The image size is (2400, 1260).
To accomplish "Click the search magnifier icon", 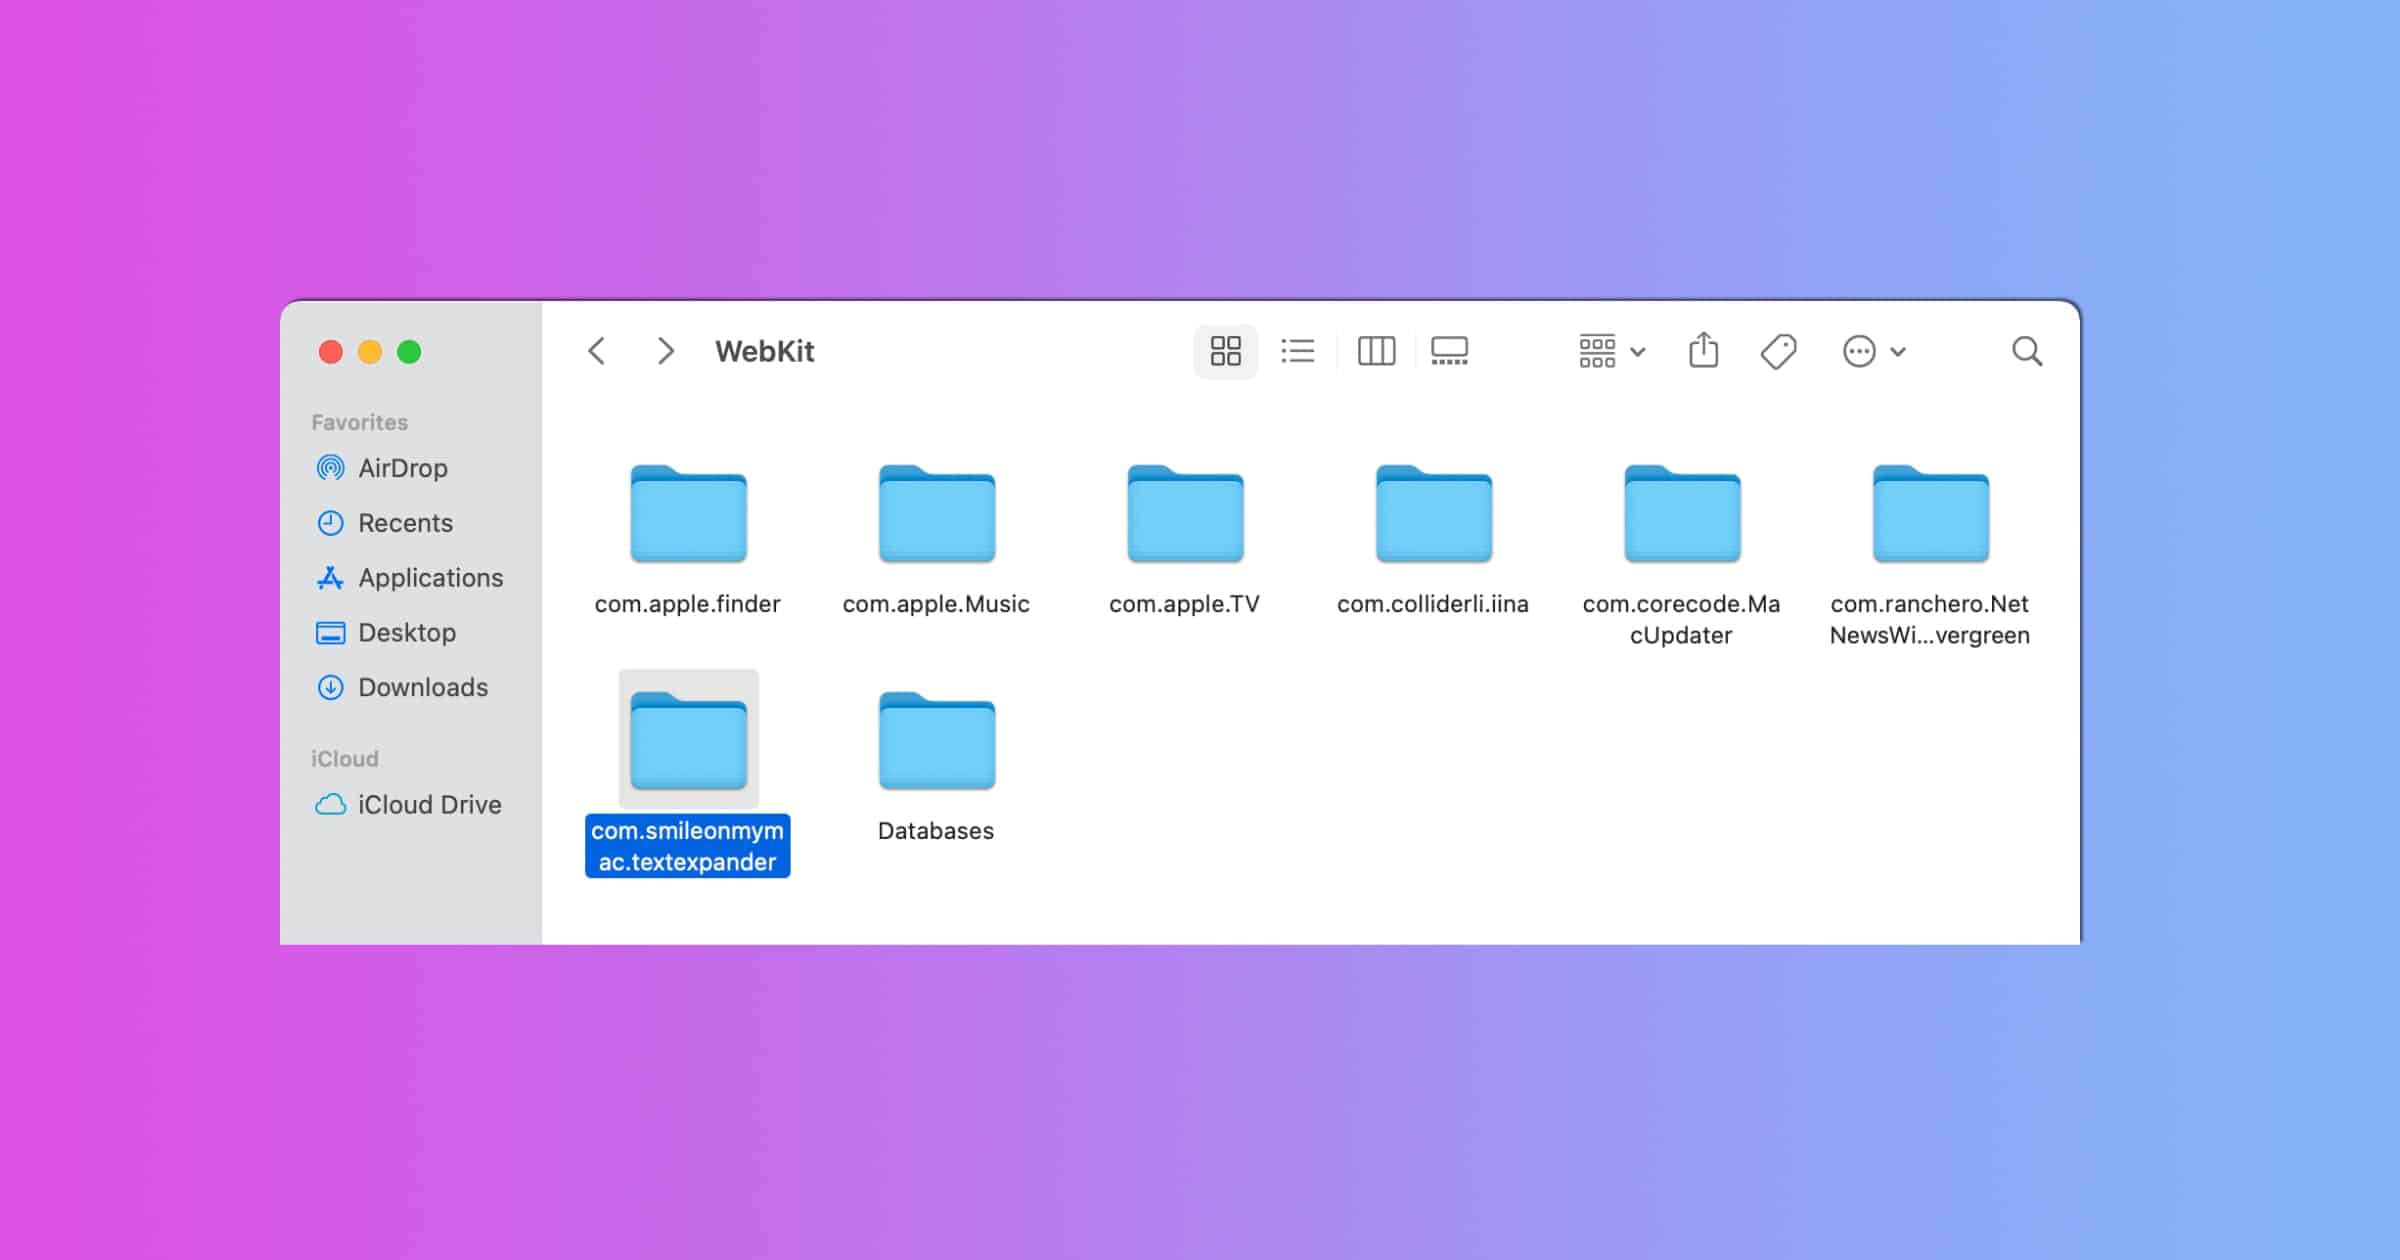I will coord(2027,351).
